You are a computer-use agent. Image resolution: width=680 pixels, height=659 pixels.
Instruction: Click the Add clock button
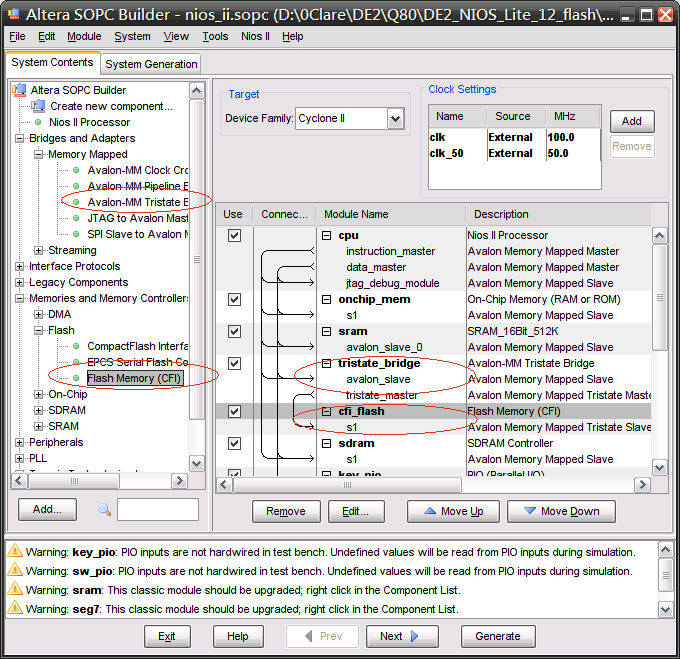pos(632,121)
